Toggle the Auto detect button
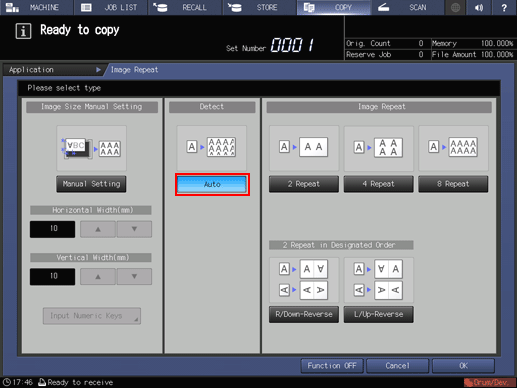Viewport: 517px width, 388px height. coord(212,184)
